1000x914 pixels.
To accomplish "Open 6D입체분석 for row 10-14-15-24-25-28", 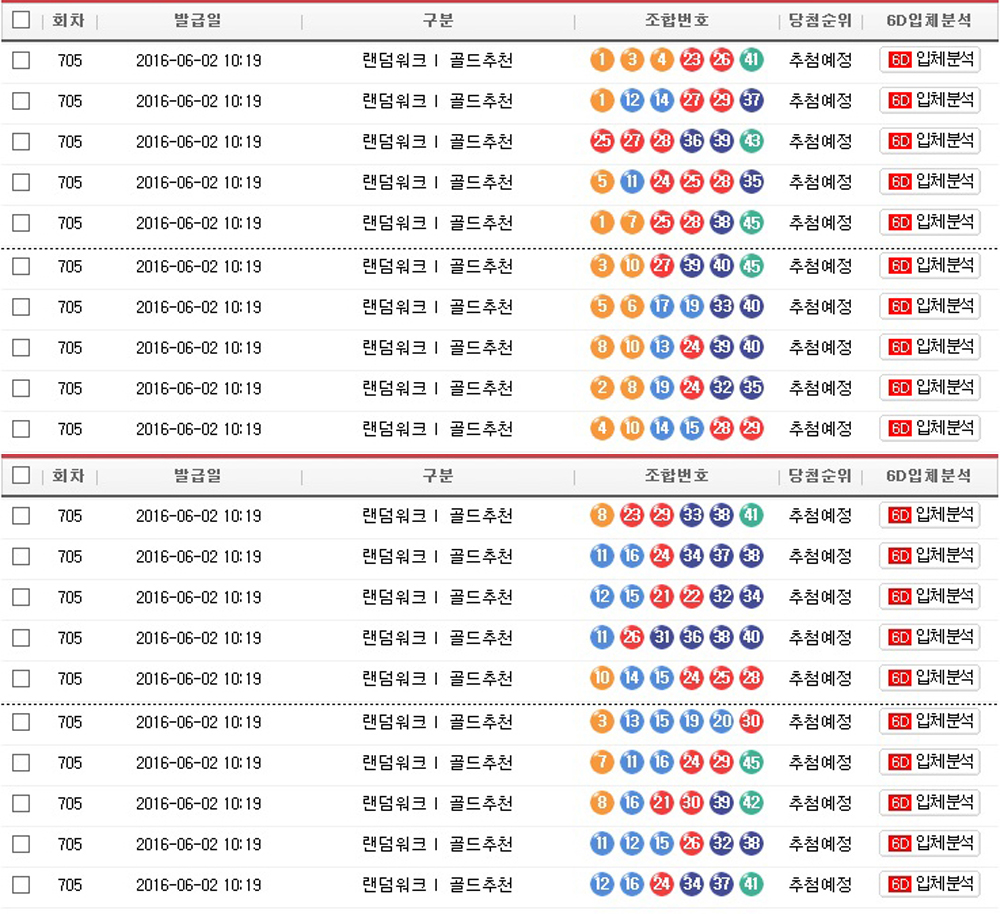I will pyautogui.click(x=930, y=678).
